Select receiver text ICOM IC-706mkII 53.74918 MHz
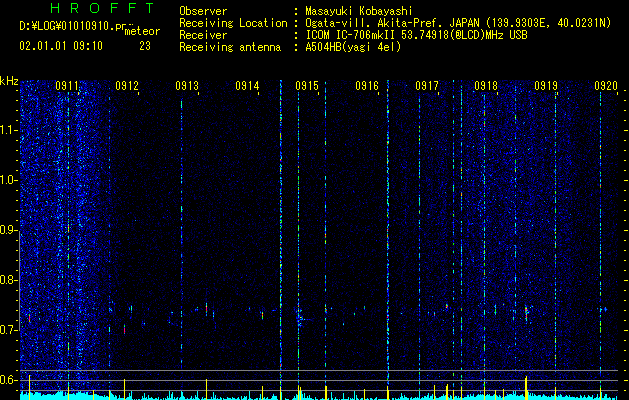 click(x=416, y=35)
